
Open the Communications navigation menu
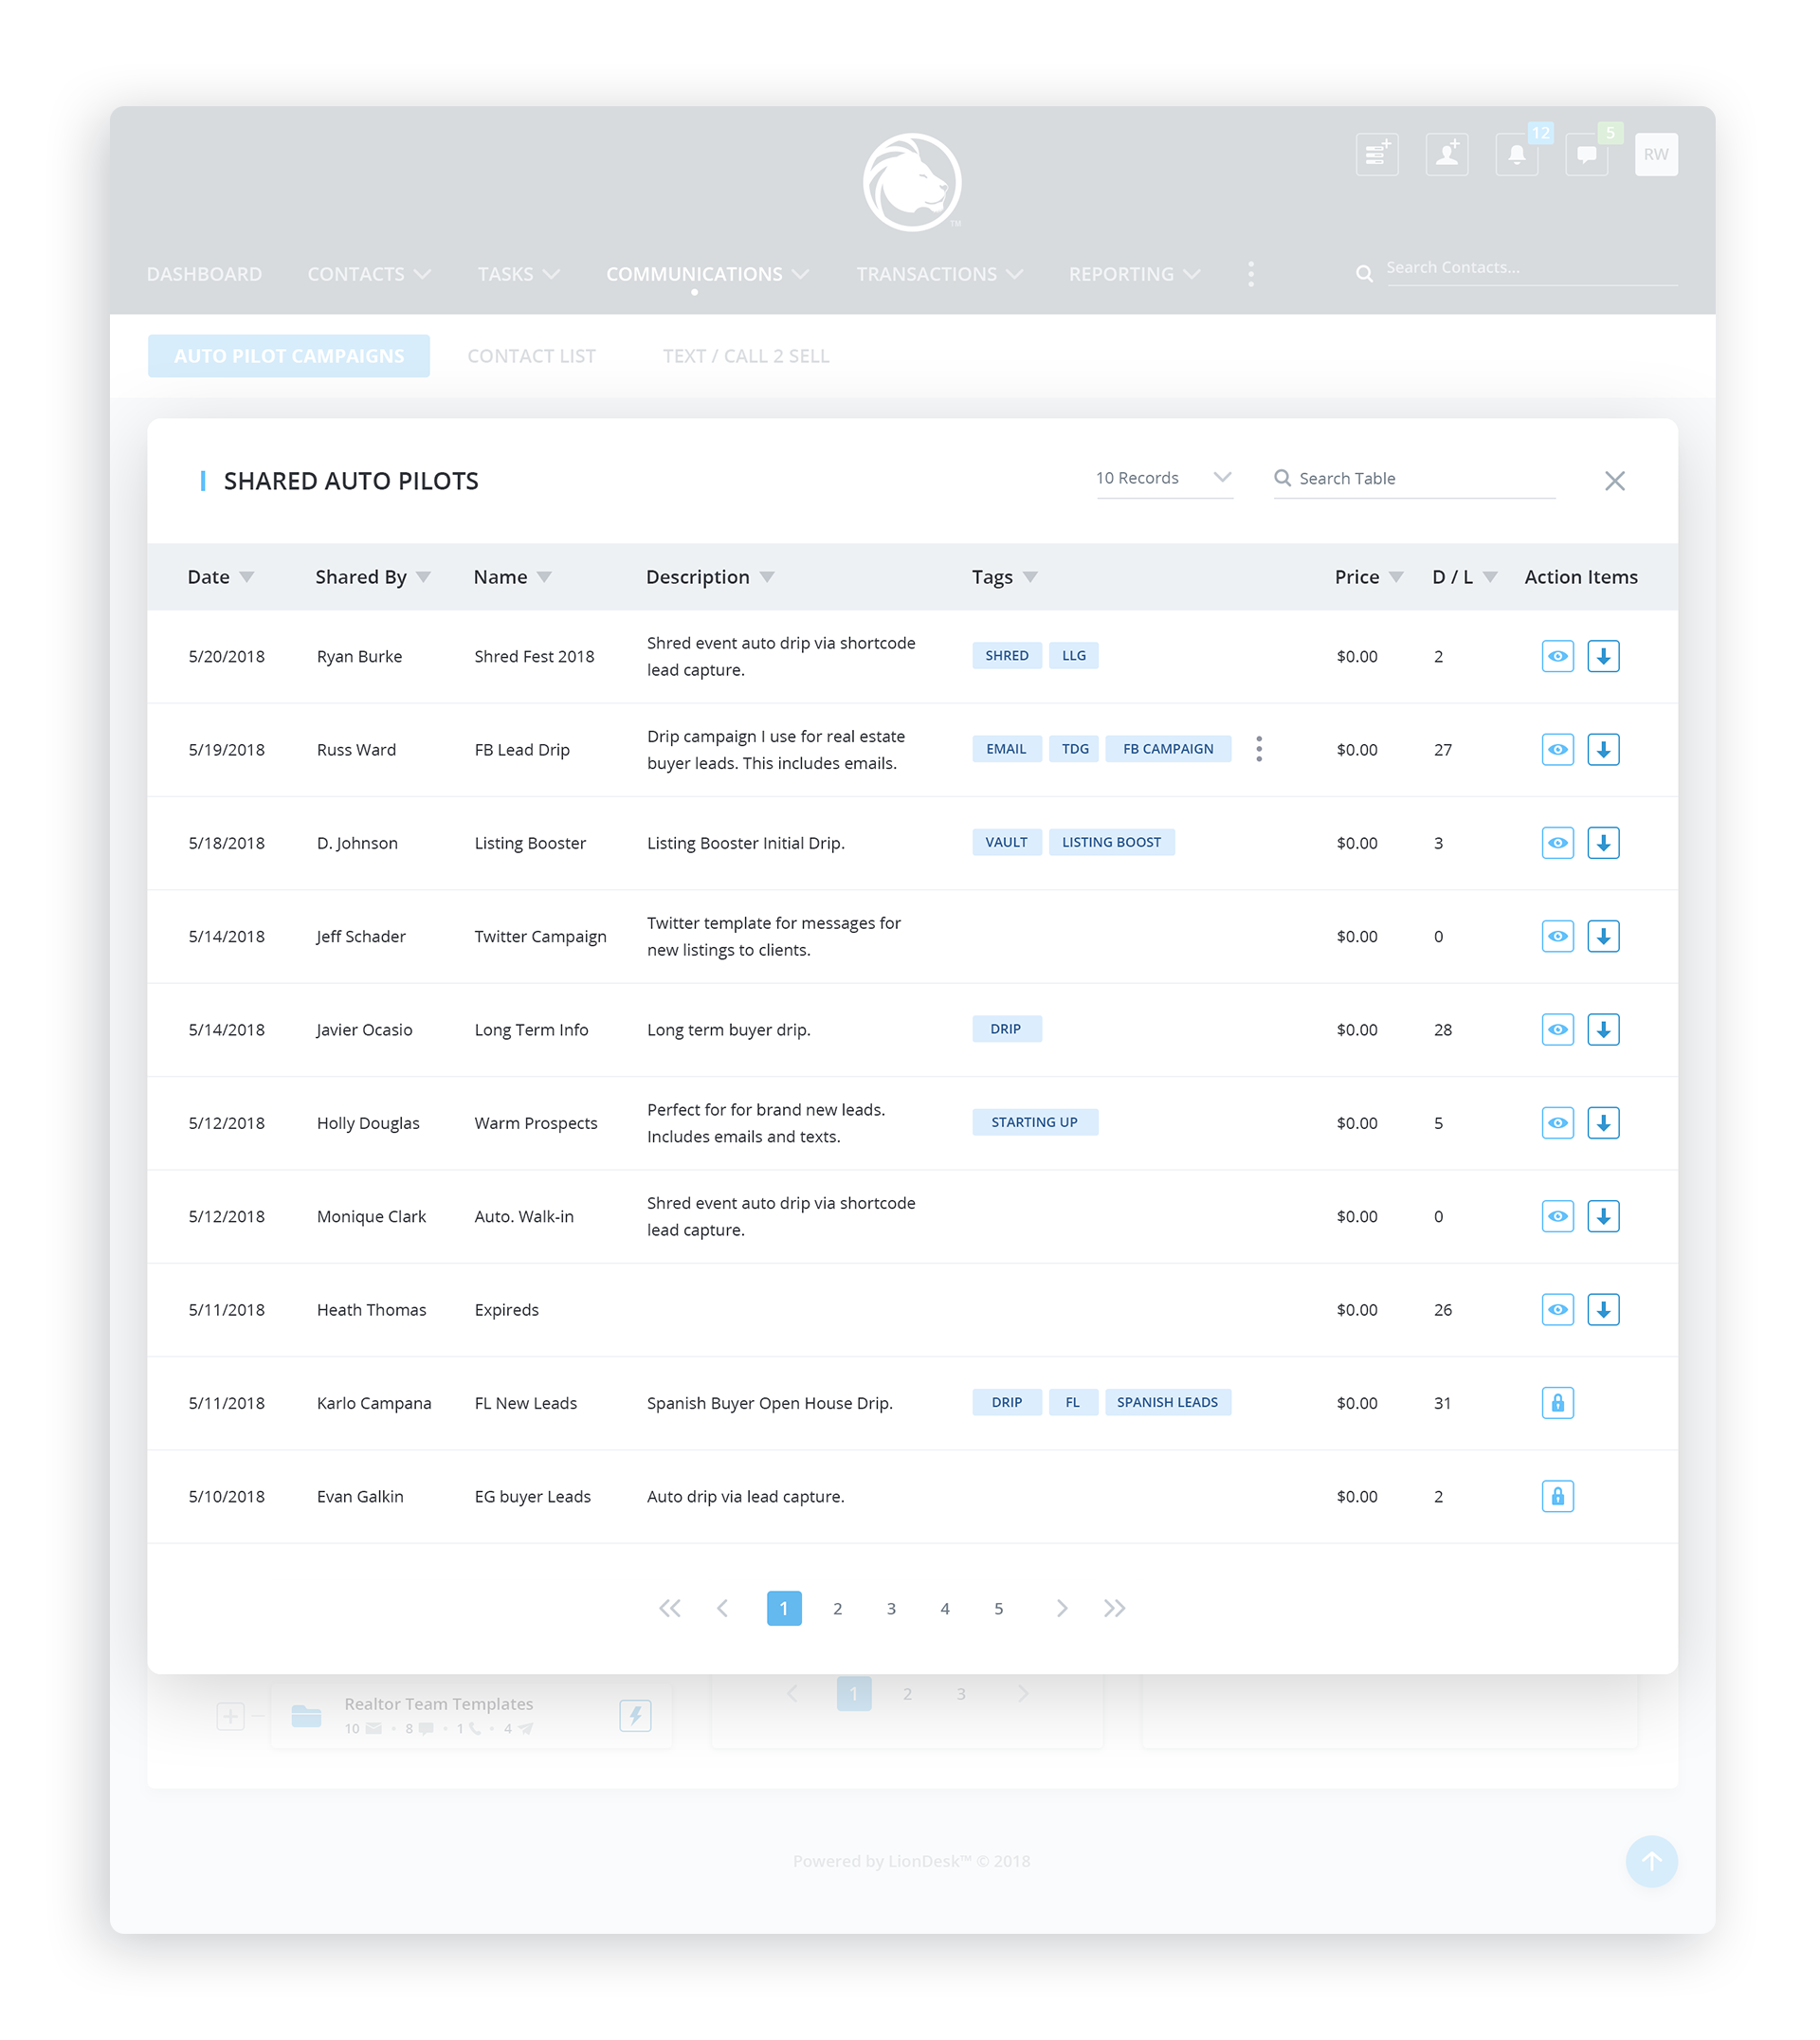[706, 274]
